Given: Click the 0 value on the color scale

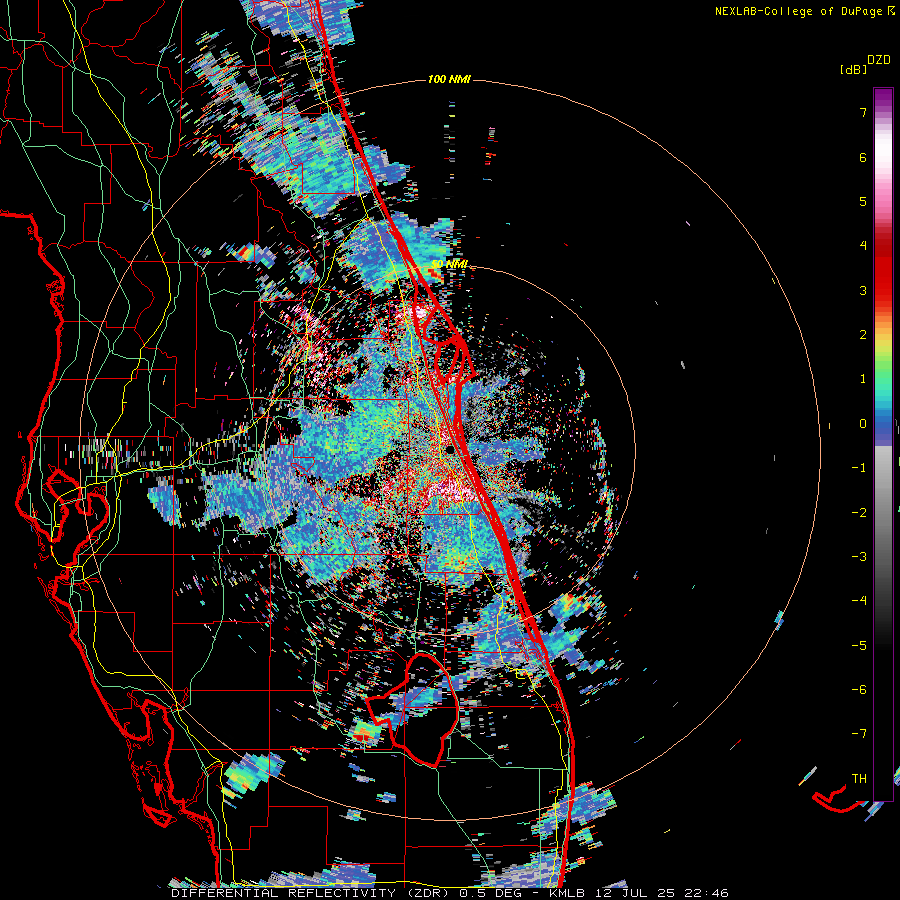Looking at the screenshot, I should pos(863,424).
